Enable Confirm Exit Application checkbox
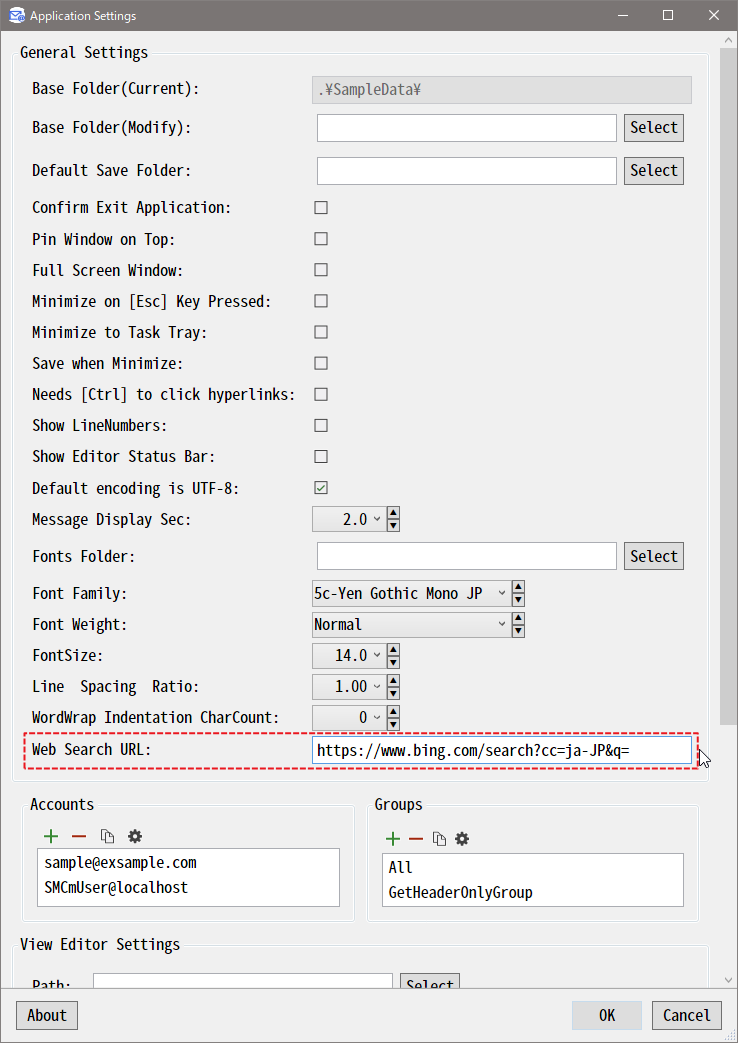 (321, 208)
